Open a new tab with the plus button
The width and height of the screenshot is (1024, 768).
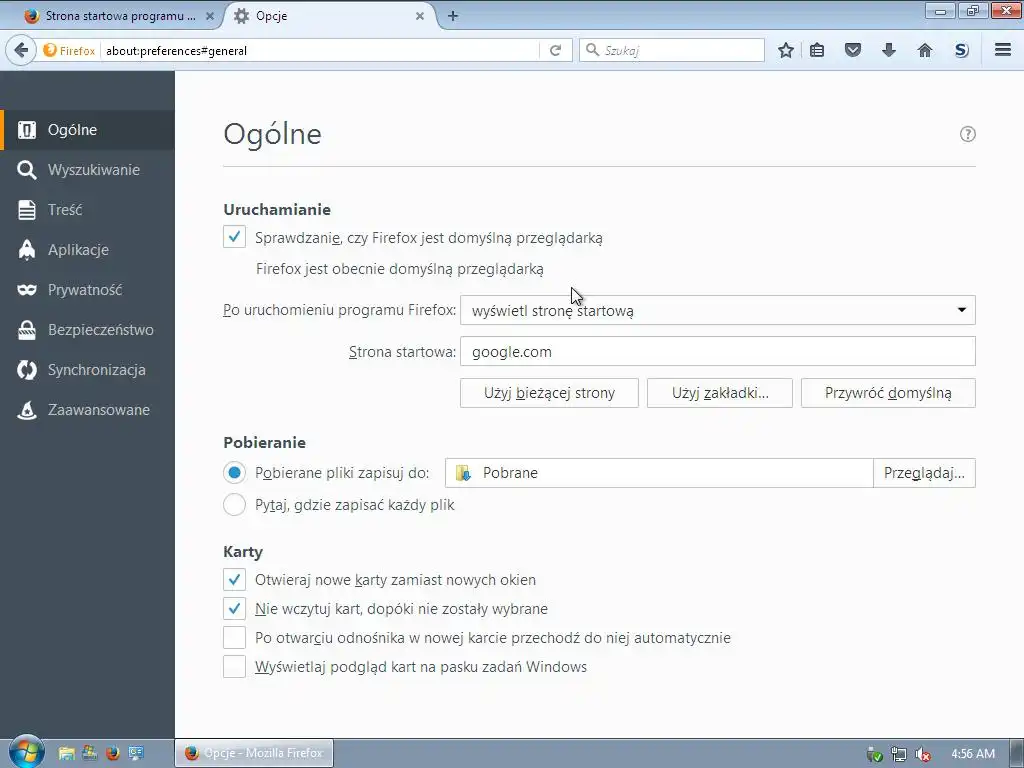pyautogui.click(x=453, y=16)
